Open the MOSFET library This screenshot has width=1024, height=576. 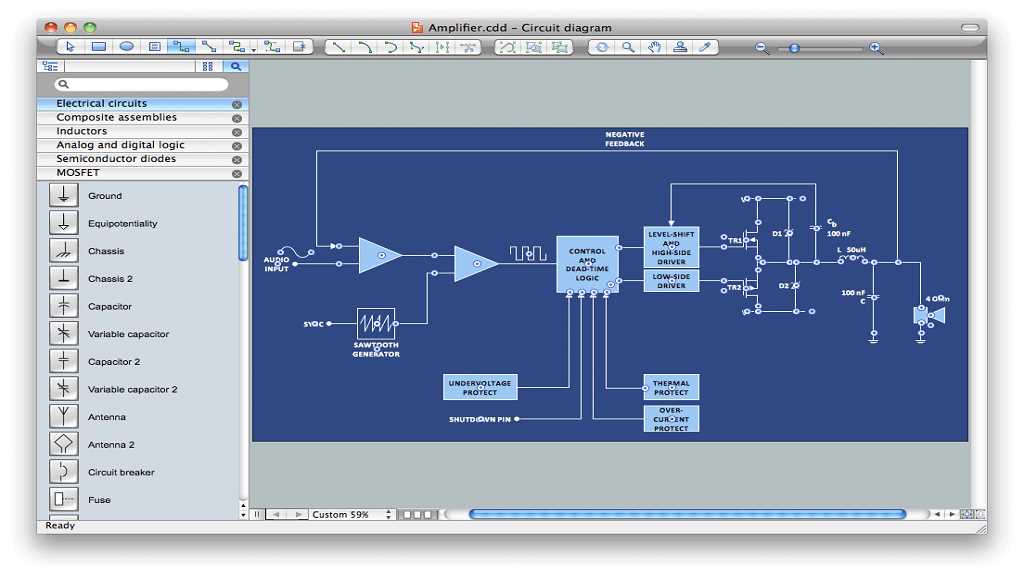(x=142, y=173)
